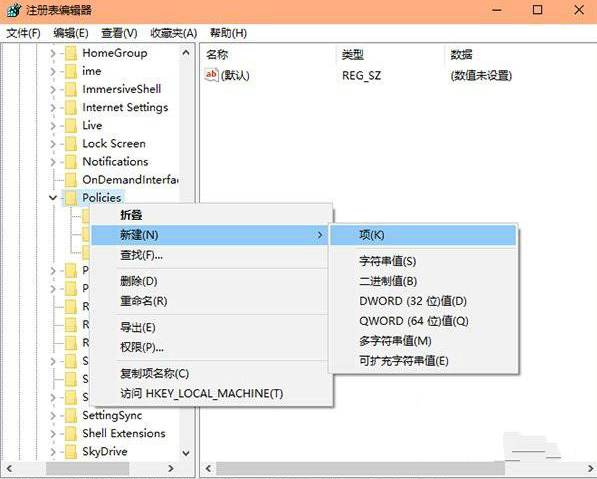Expand the Lock Screen key

pos(53,144)
